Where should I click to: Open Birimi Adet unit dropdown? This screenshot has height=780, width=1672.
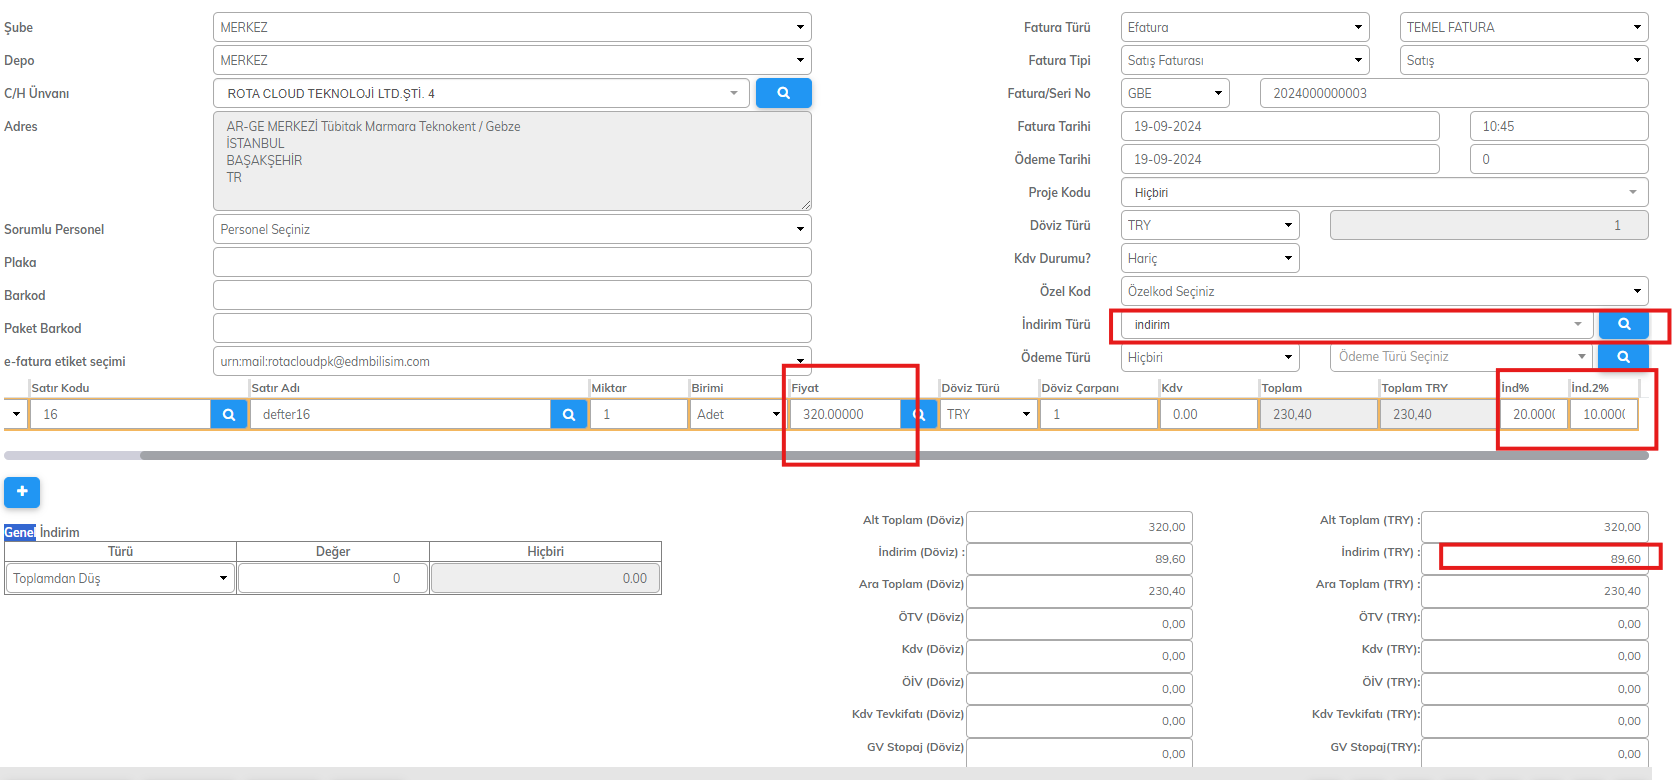pyautogui.click(x=737, y=414)
